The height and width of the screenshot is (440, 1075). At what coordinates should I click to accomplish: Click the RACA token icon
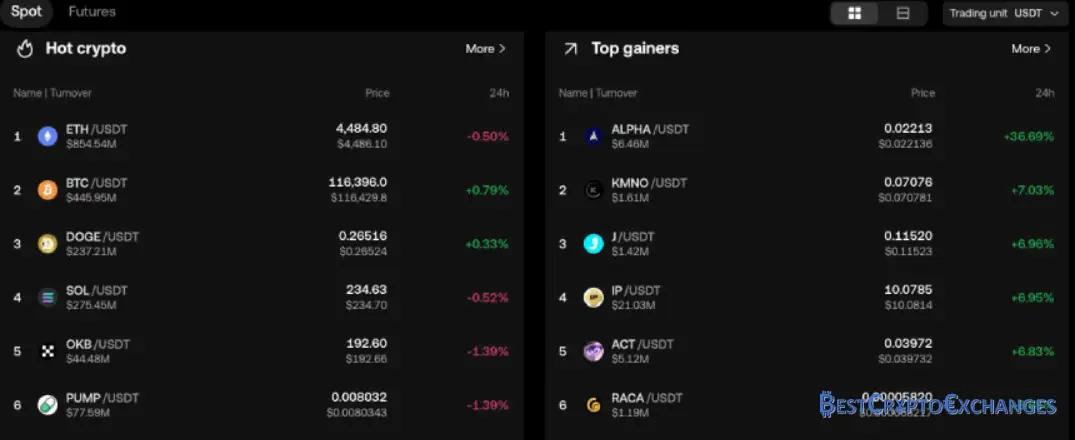pyautogui.click(x=593, y=405)
